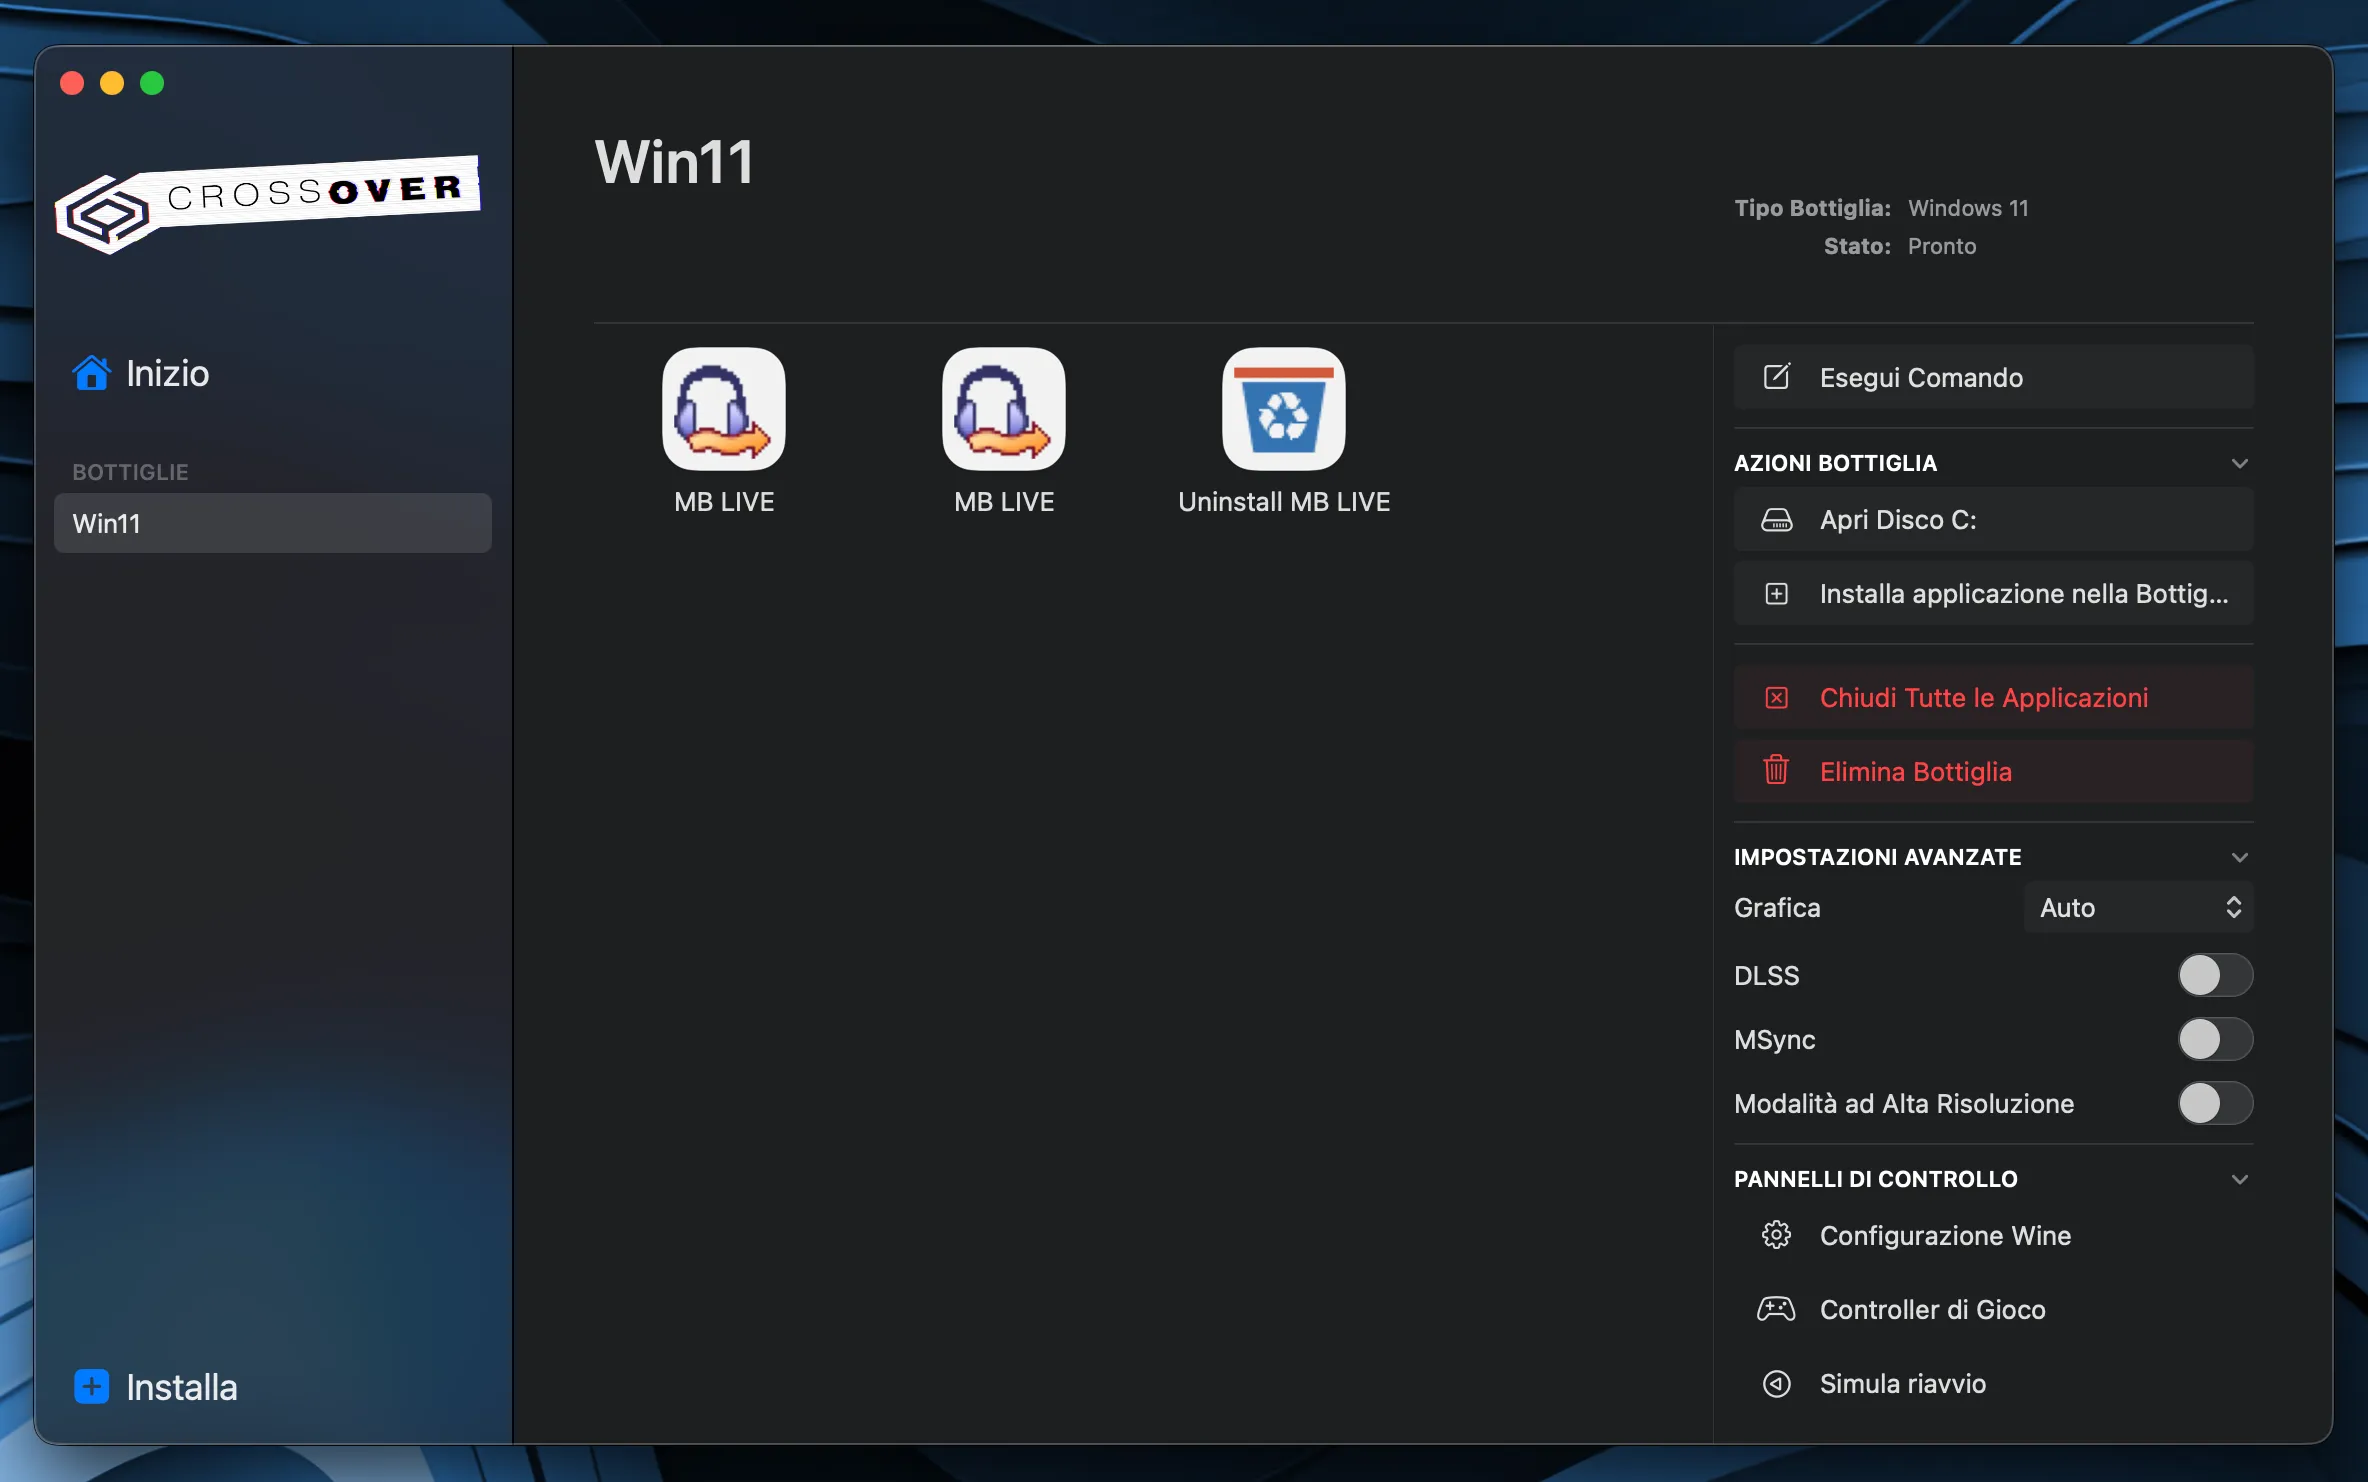The width and height of the screenshot is (2368, 1482).
Task: Launch the second MB LIVE headphones app icon
Action: pos(1004,409)
